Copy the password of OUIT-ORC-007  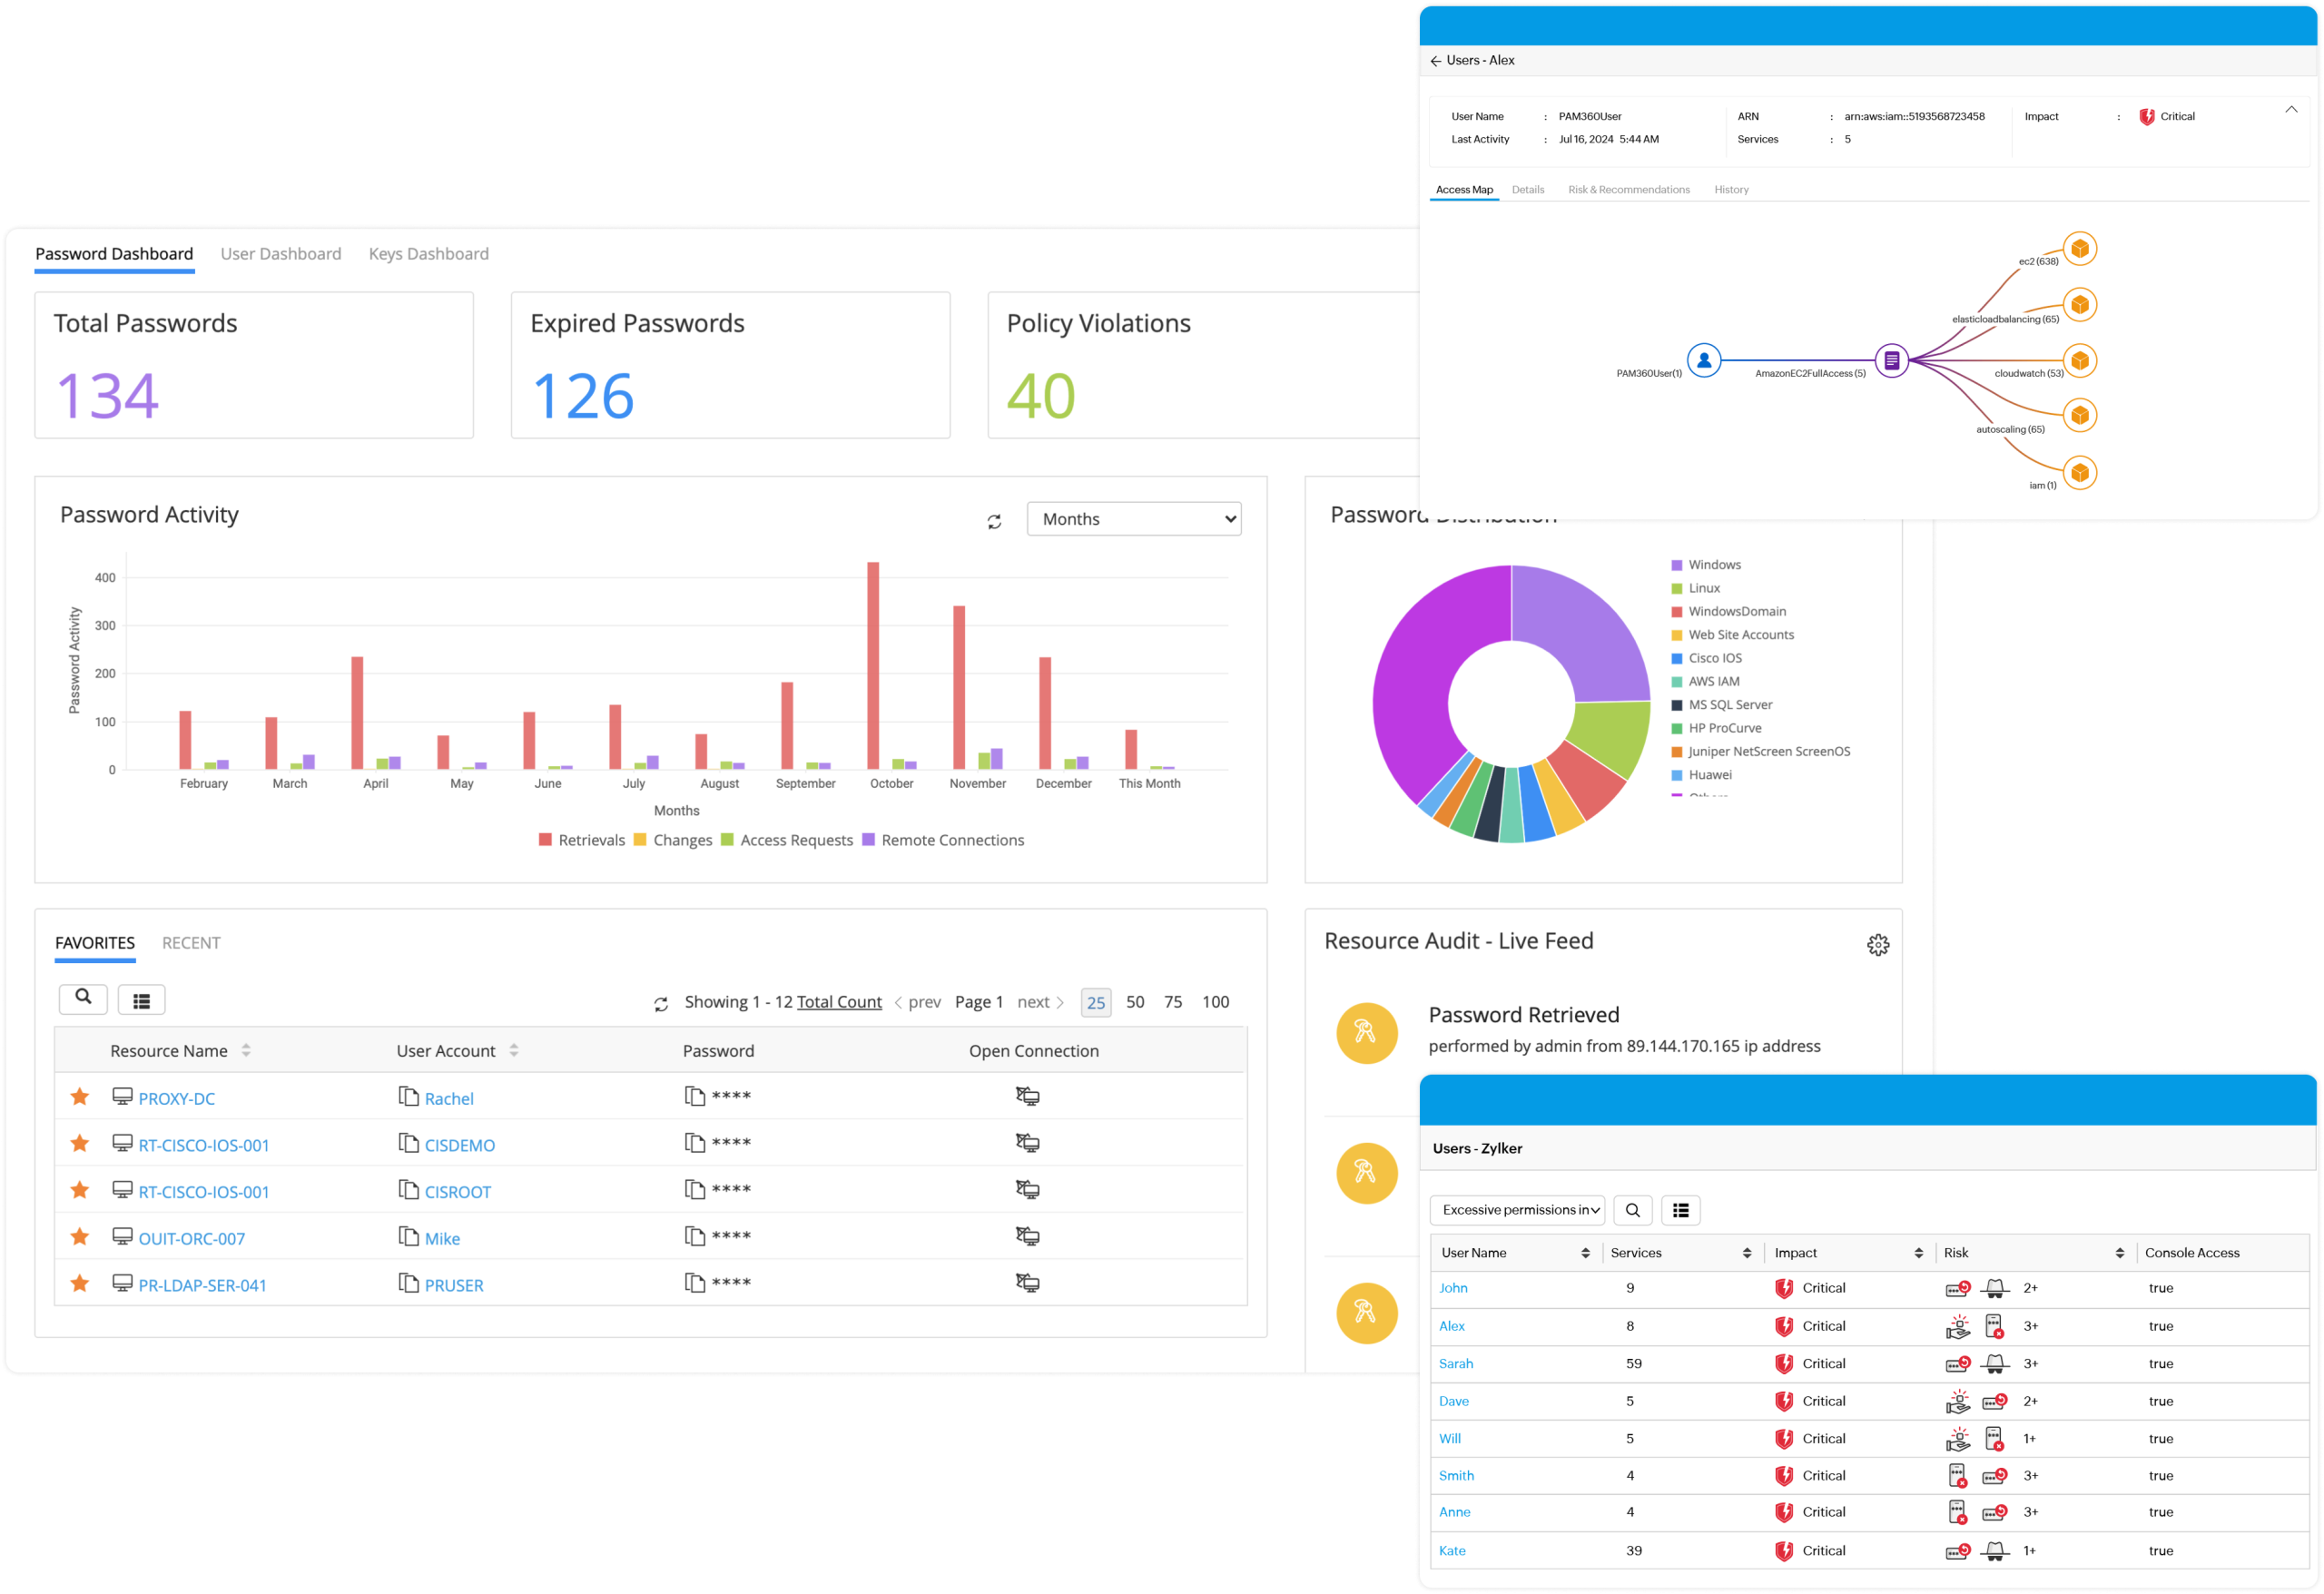[x=694, y=1237]
